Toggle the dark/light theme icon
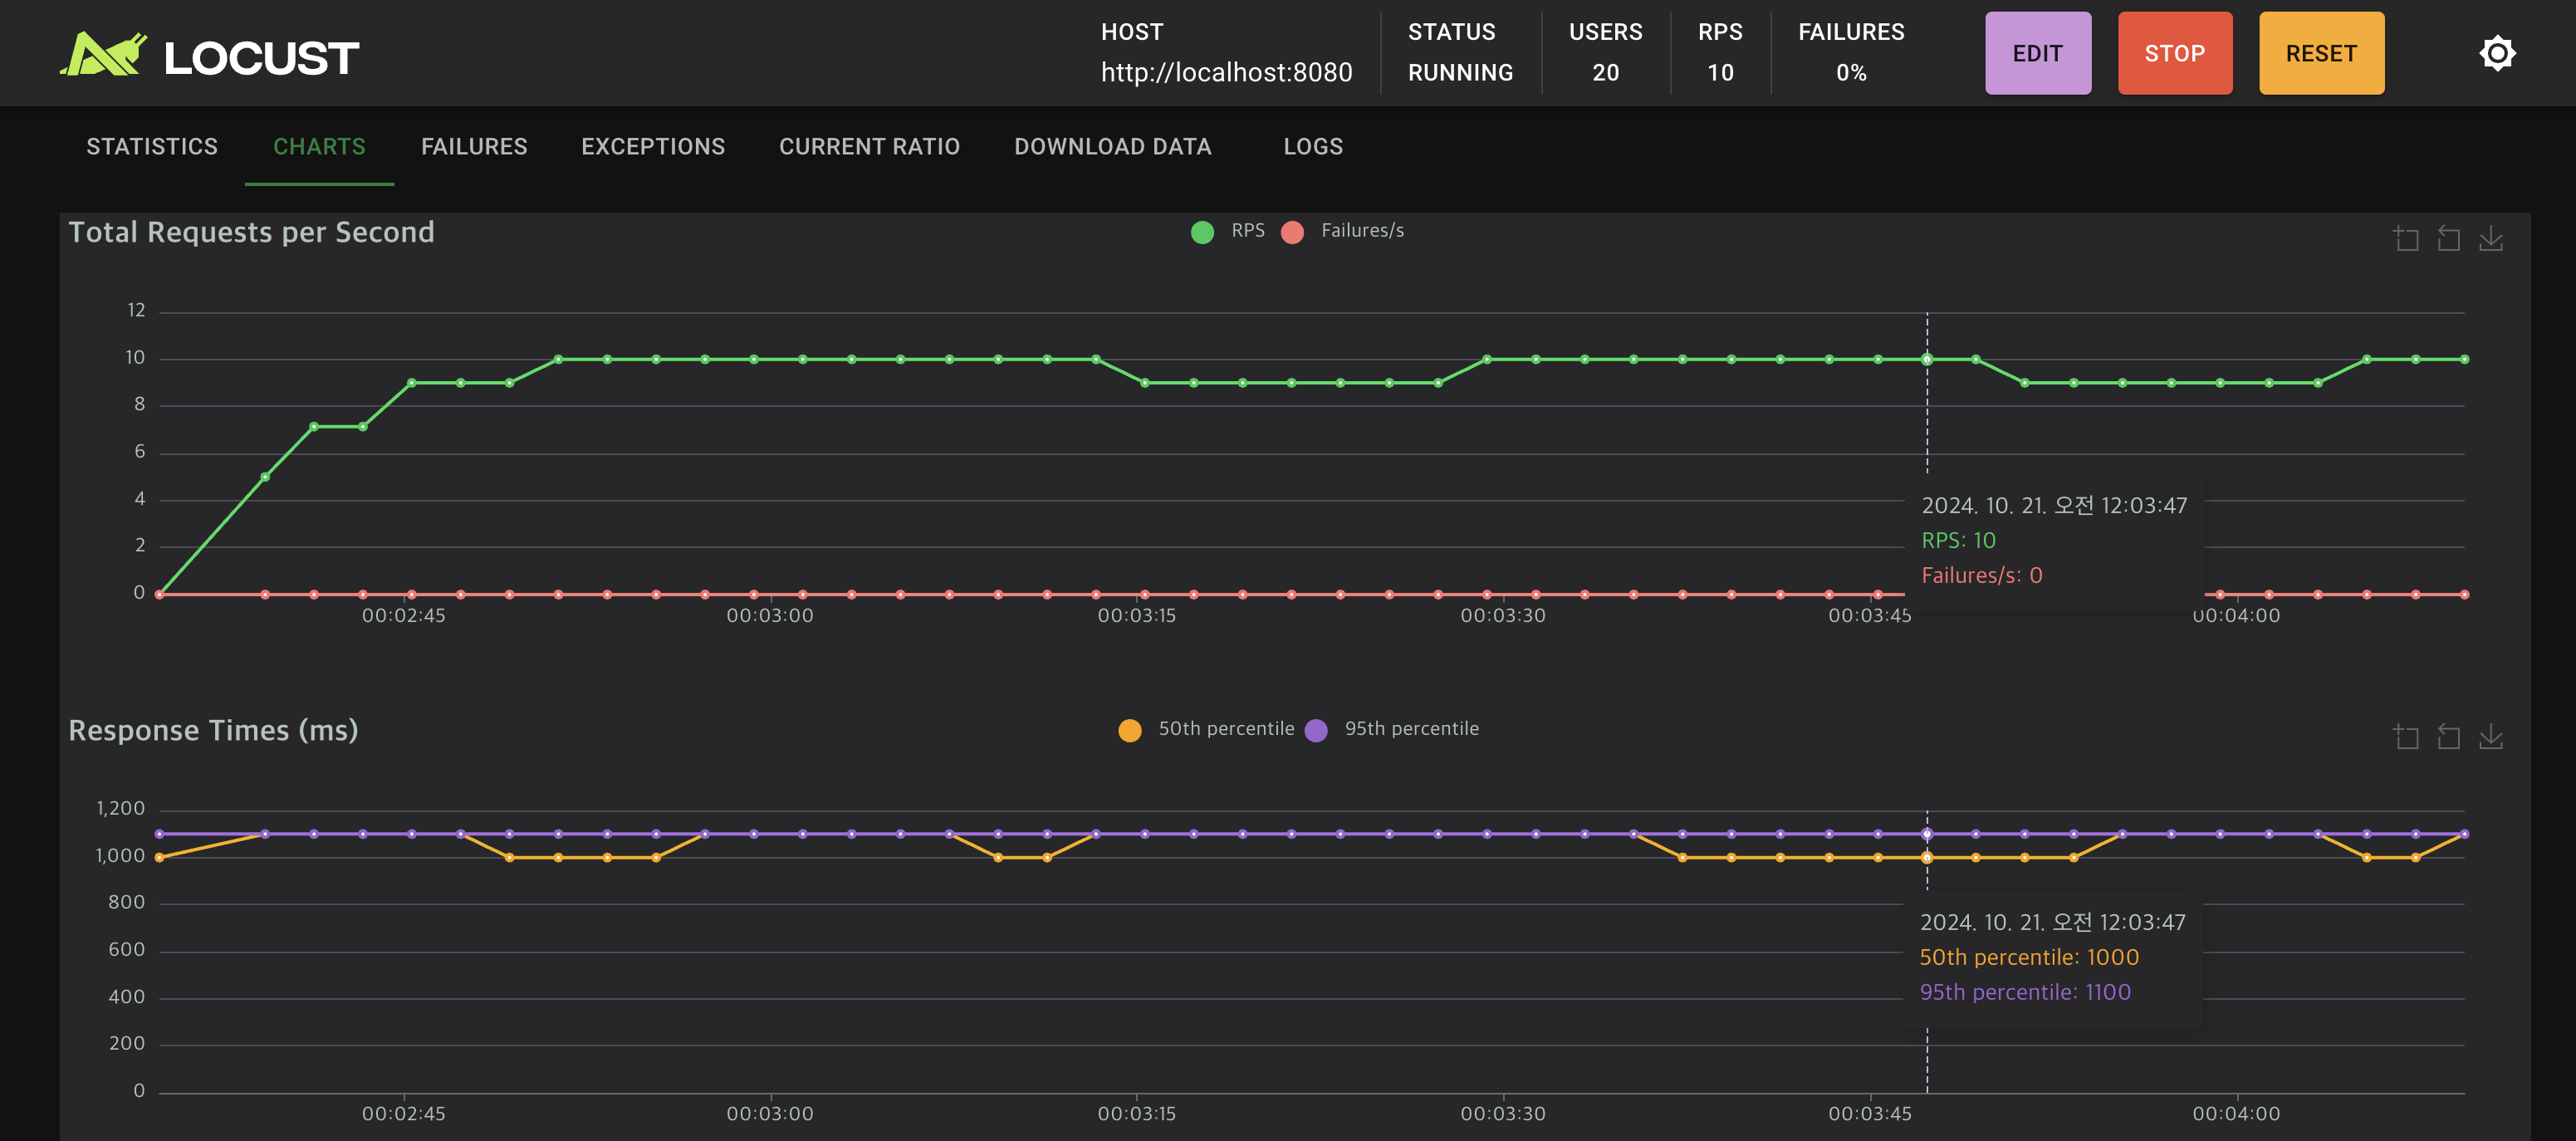The width and height of the screenshot is (2576, 1141). click(x=2497, y=53)
